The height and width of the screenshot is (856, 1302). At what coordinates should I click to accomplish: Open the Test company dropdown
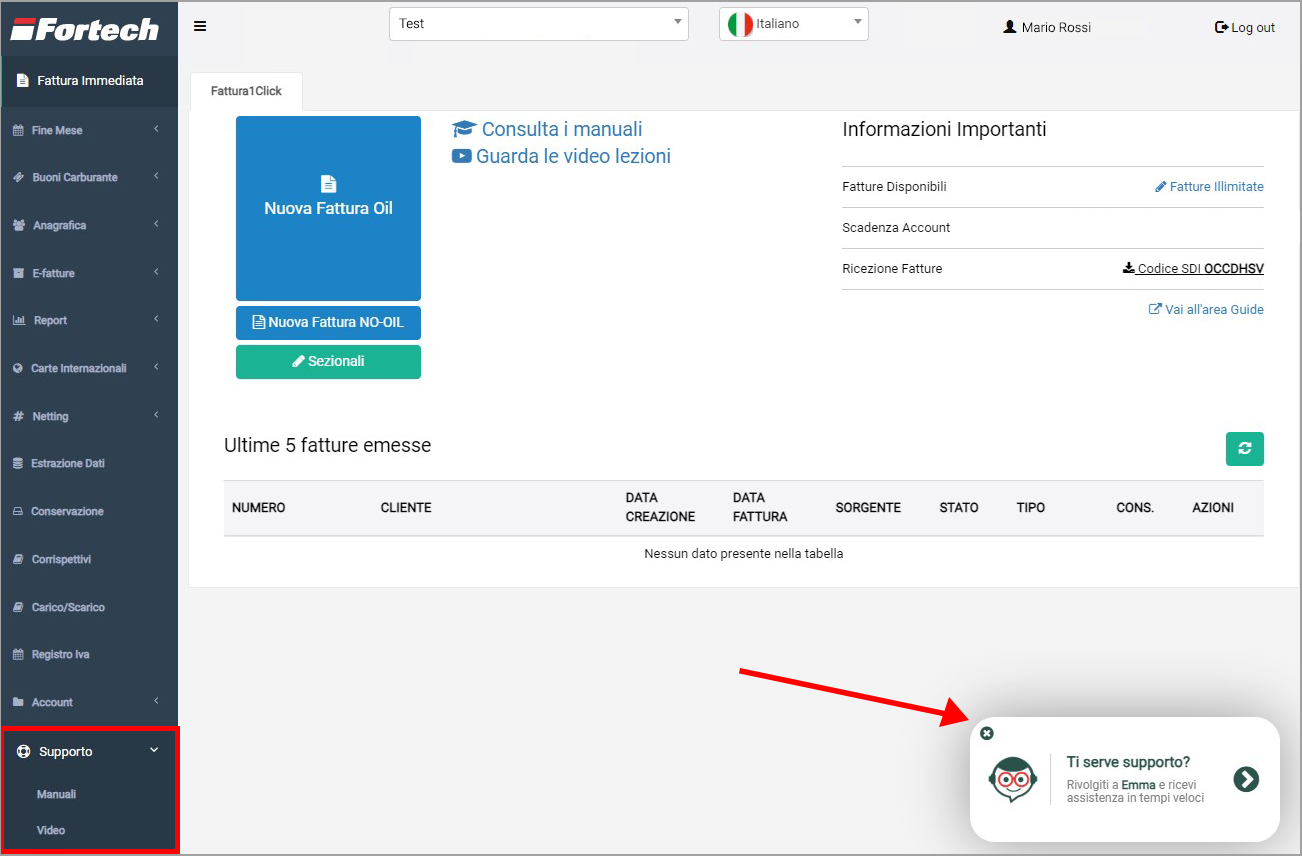(x=538, y=24)
